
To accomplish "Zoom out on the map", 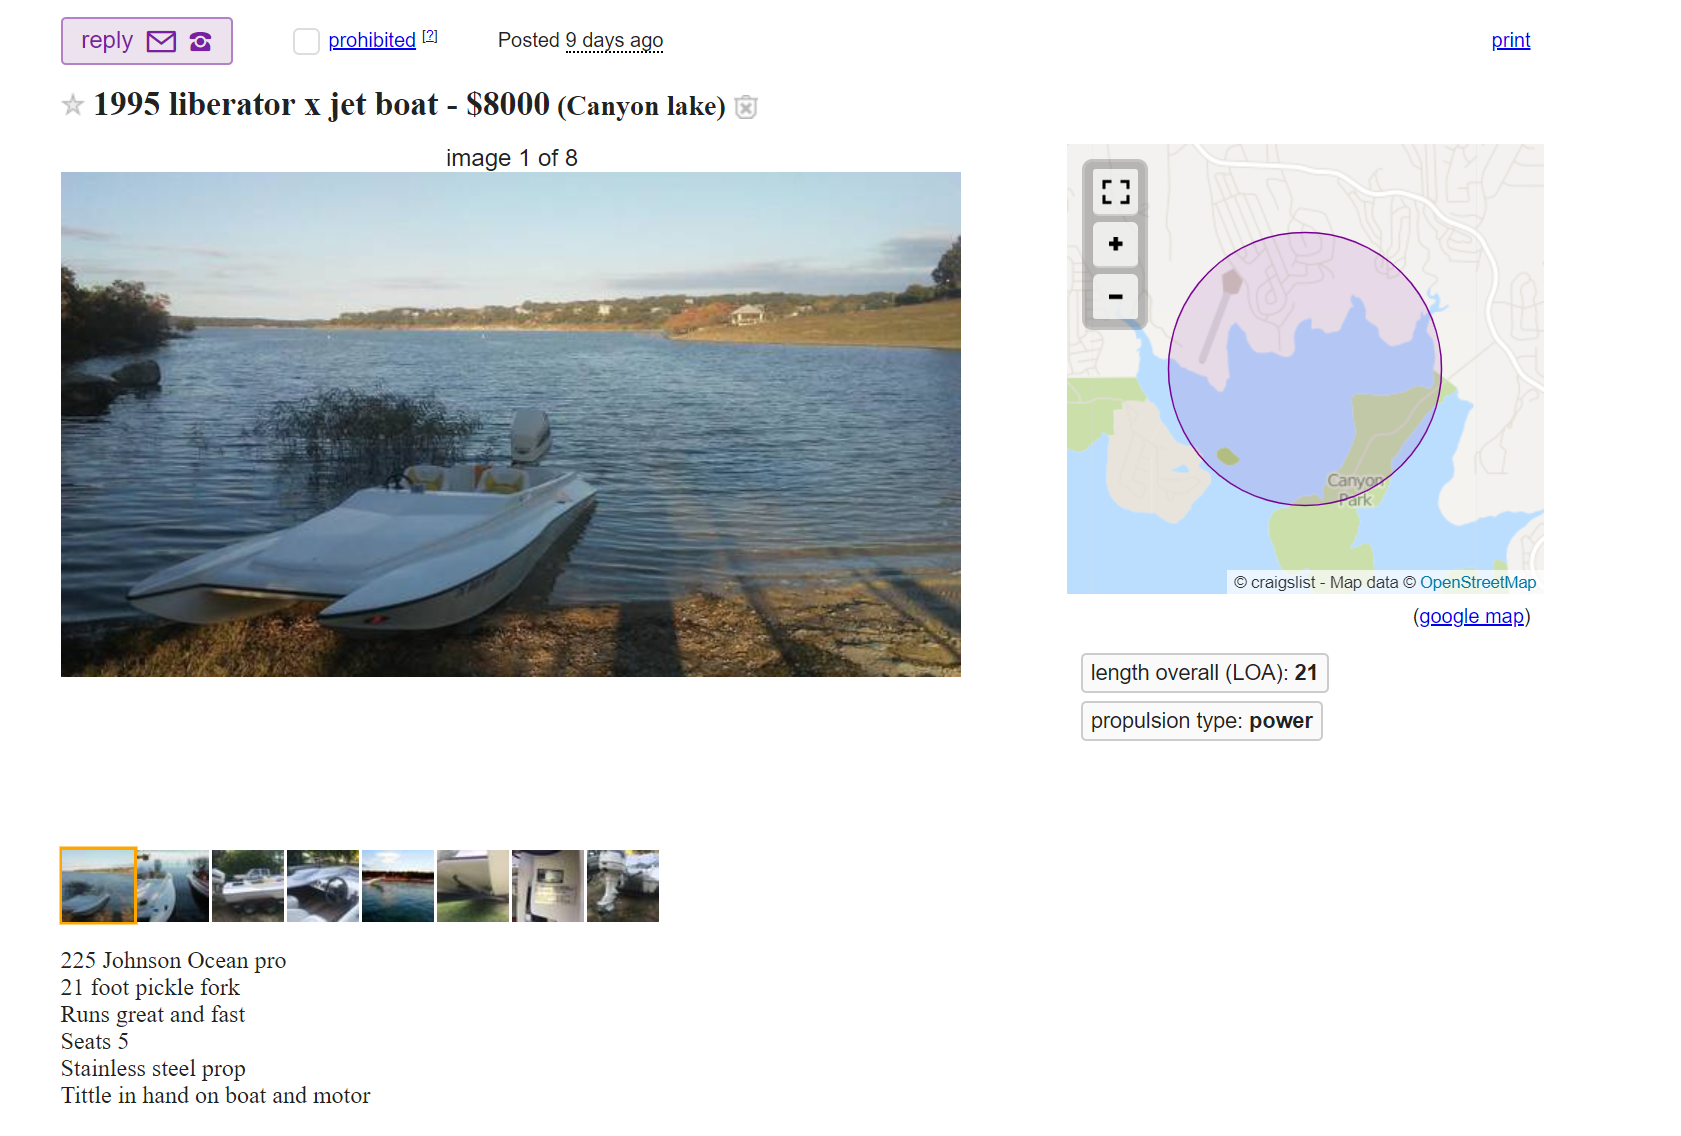I will click(x=1115, y=296).
